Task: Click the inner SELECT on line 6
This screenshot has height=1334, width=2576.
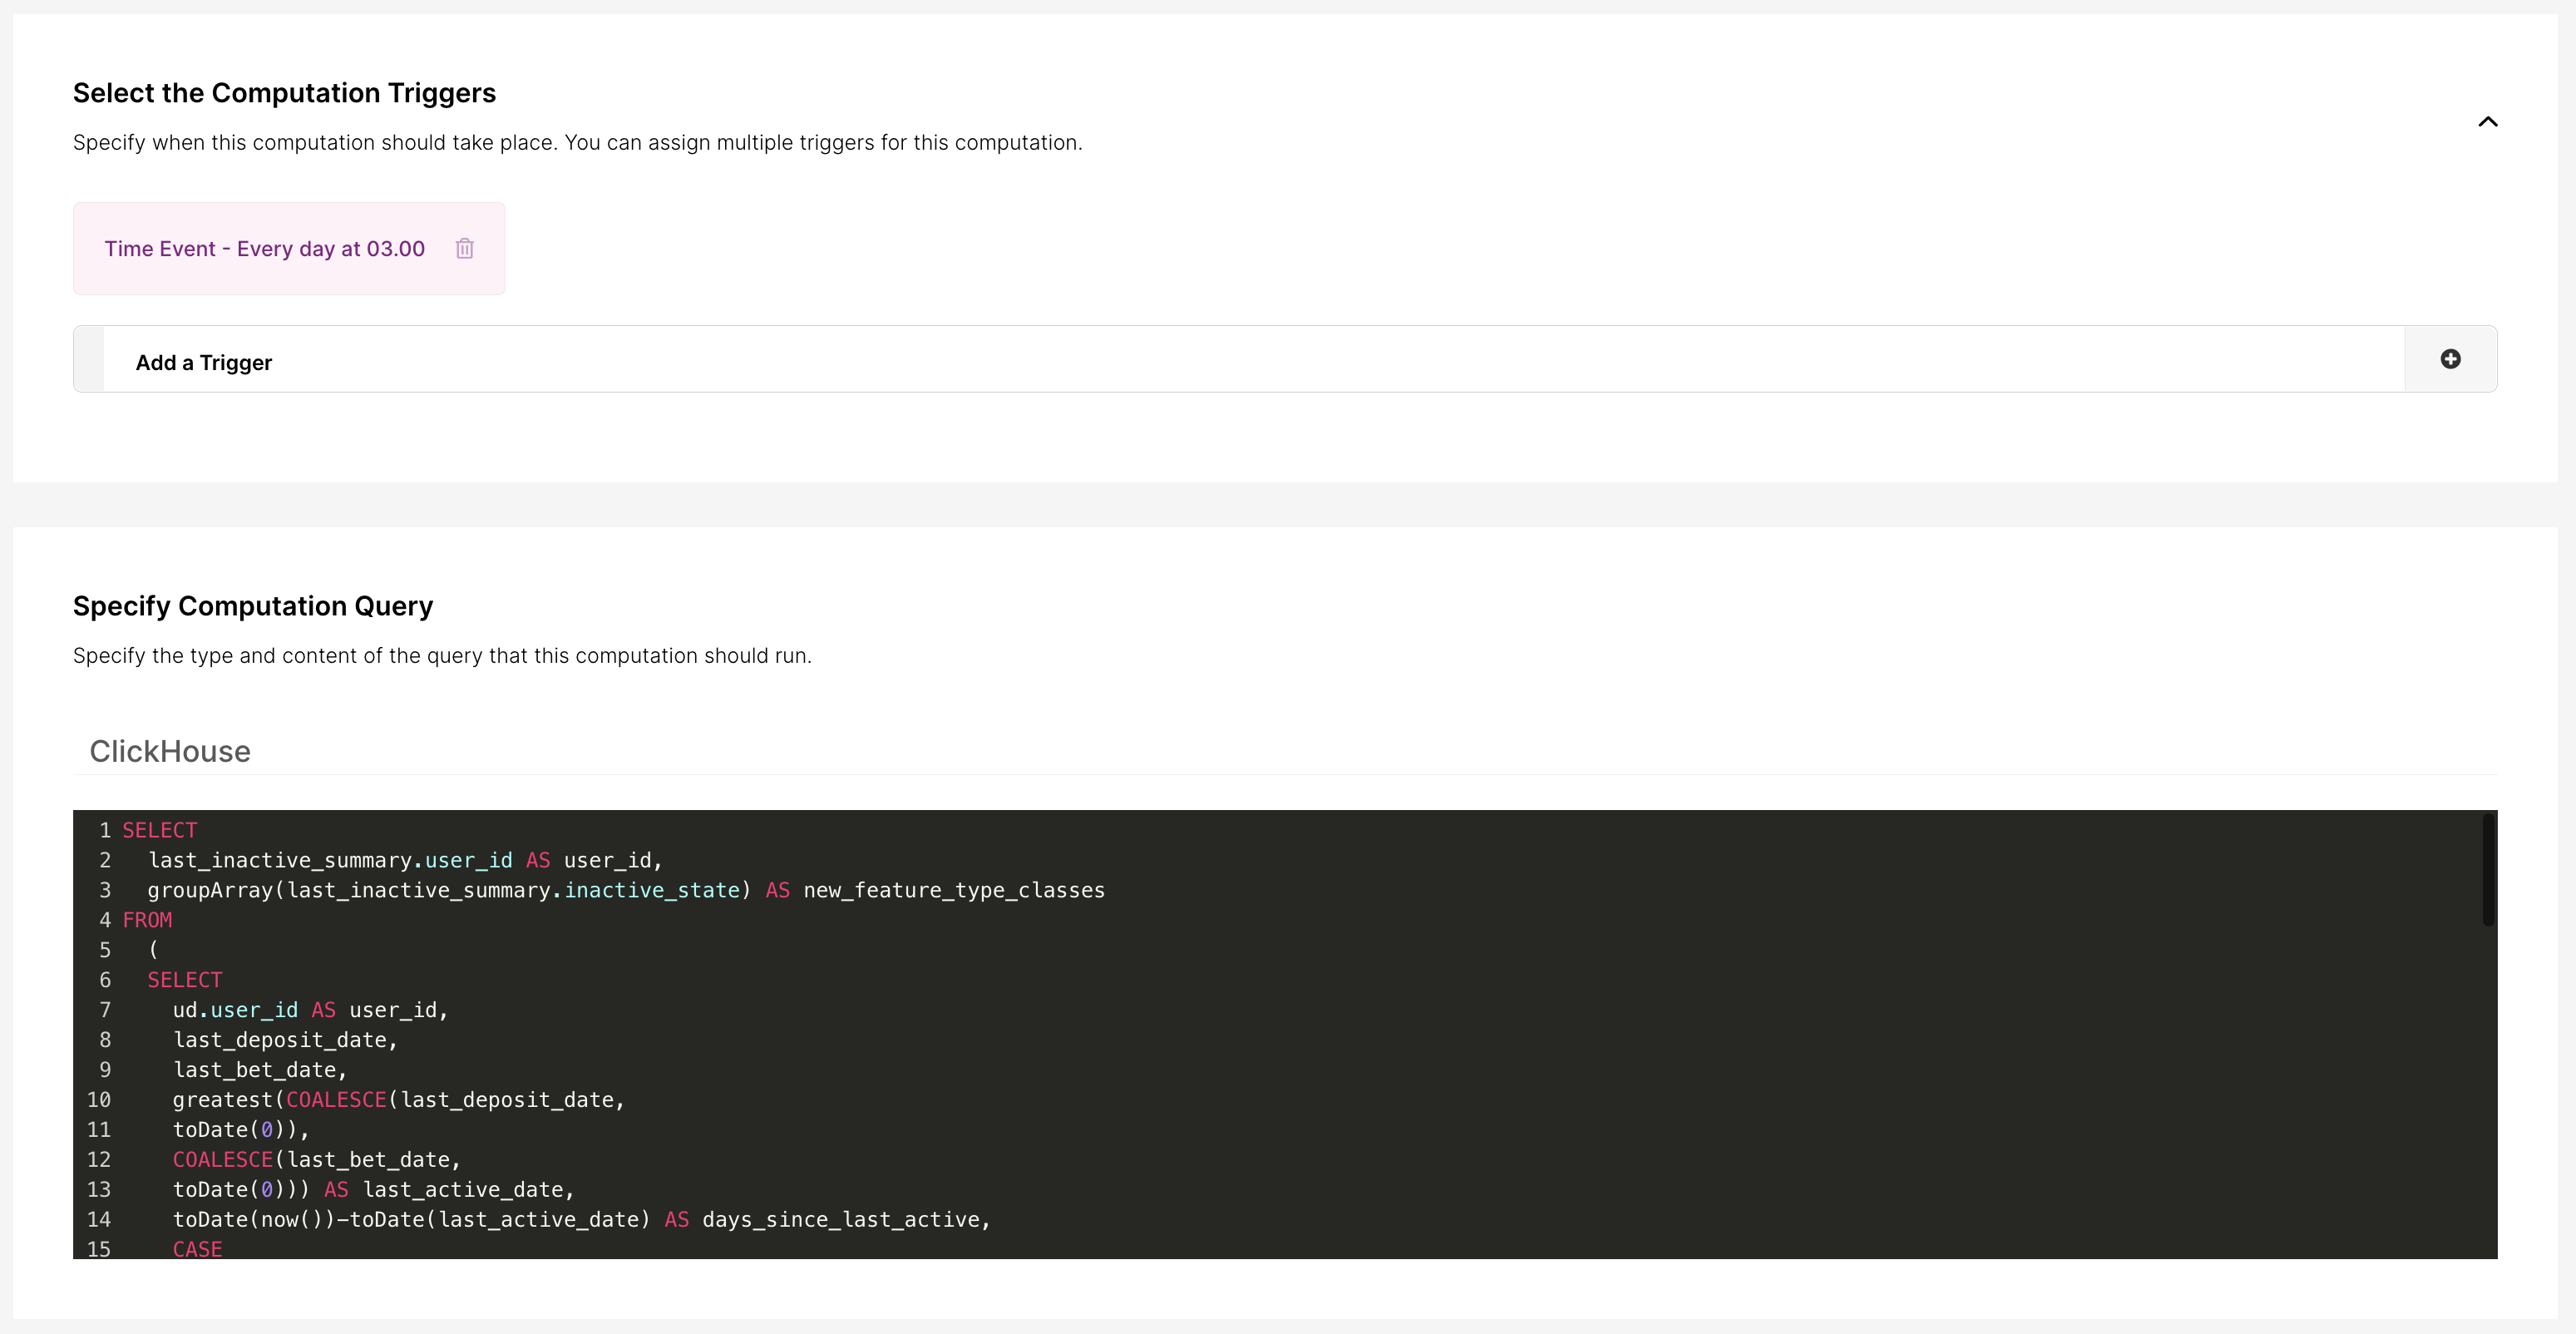Action: coord(185,980)
